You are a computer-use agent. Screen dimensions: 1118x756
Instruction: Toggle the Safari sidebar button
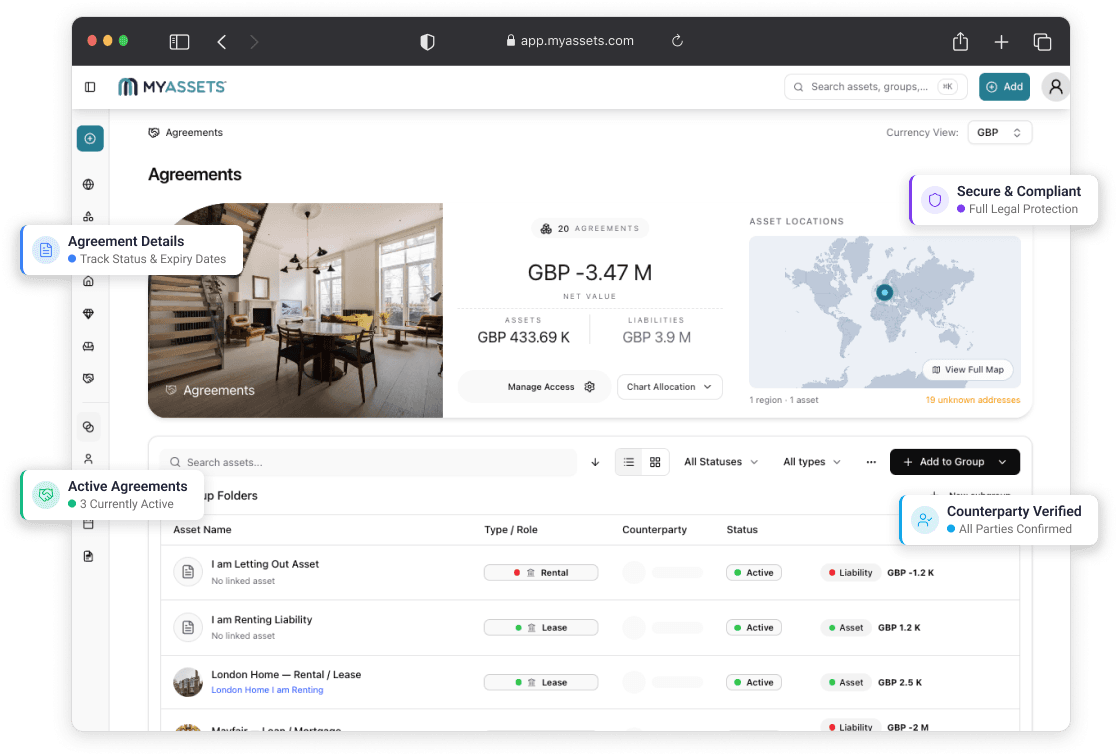tap(179, 42)
